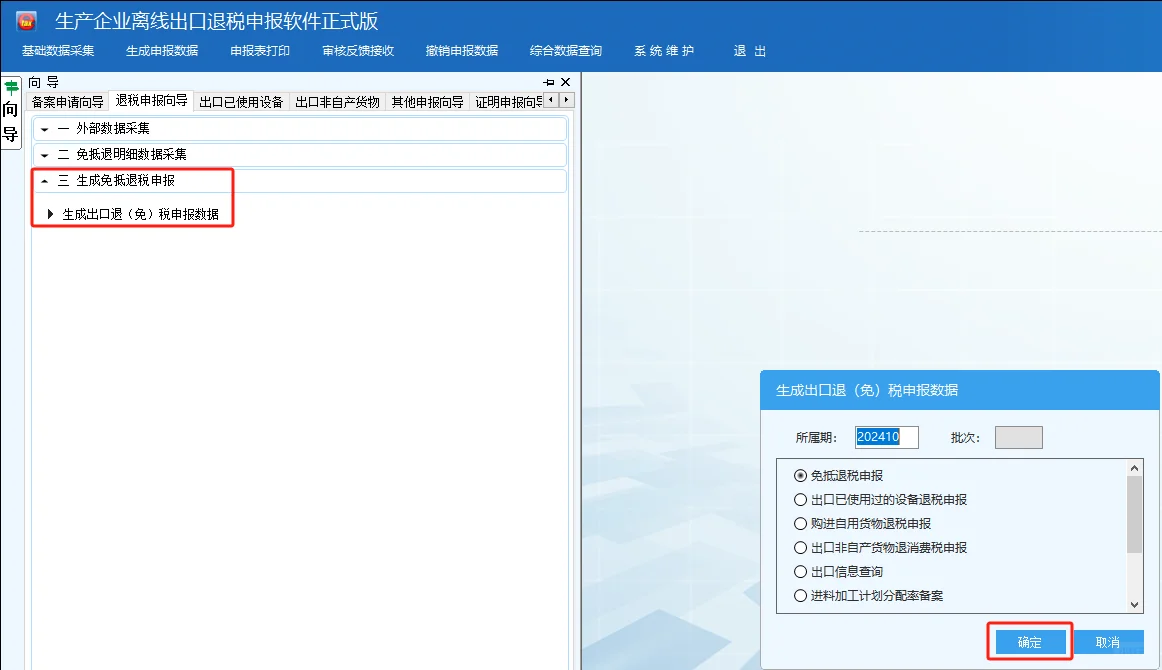The width and height of the screenshot is (1162, 670).
Task: Click 取消 to cancel the dialog
Action: pos(1110,641)
